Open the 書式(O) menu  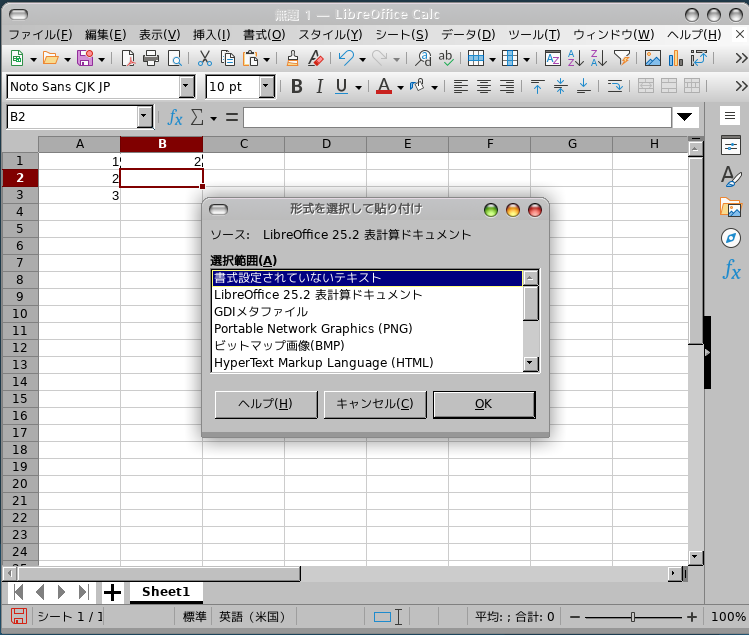pyautogui.click(x=264, y=35)
